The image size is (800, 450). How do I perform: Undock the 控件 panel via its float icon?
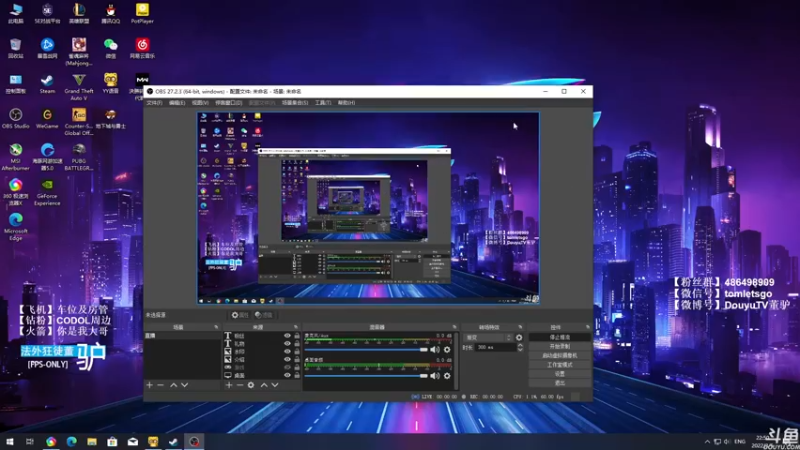click(588, 327)
